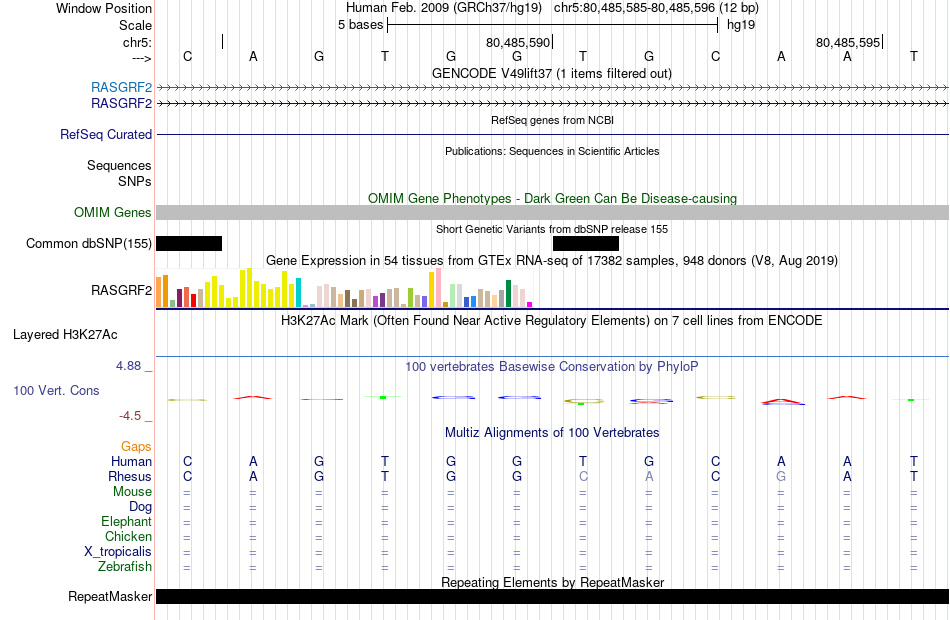Click the Gaps row label
Image resolution: width=950 pixels, height=620 pixels.
click(x=136, y=447)
